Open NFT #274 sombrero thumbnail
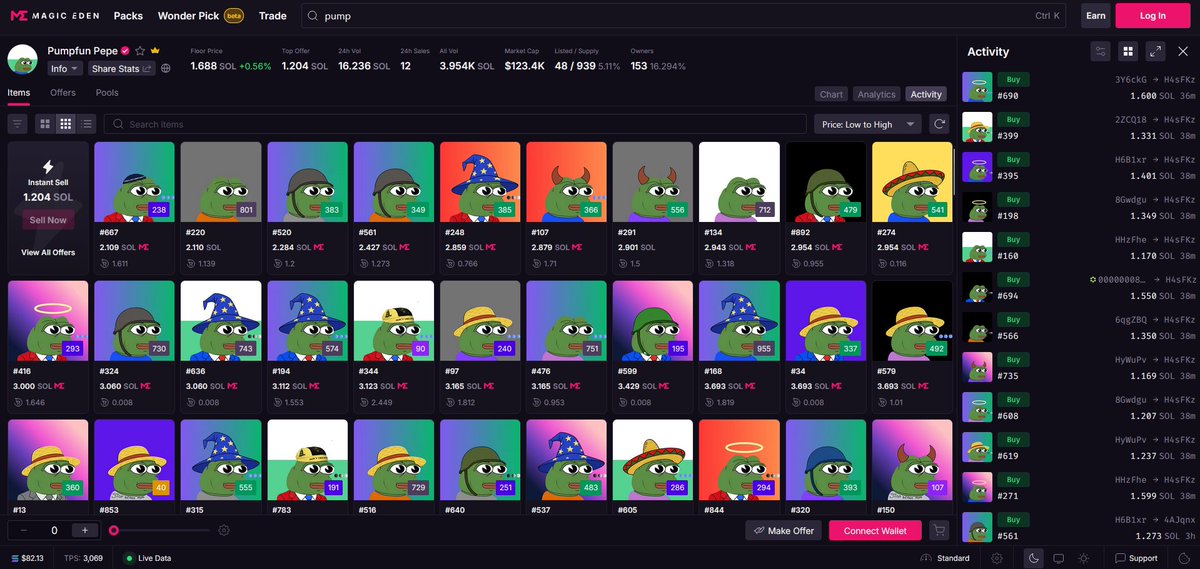This screenshot has width=1200, height=569. [x=912, y=182]
